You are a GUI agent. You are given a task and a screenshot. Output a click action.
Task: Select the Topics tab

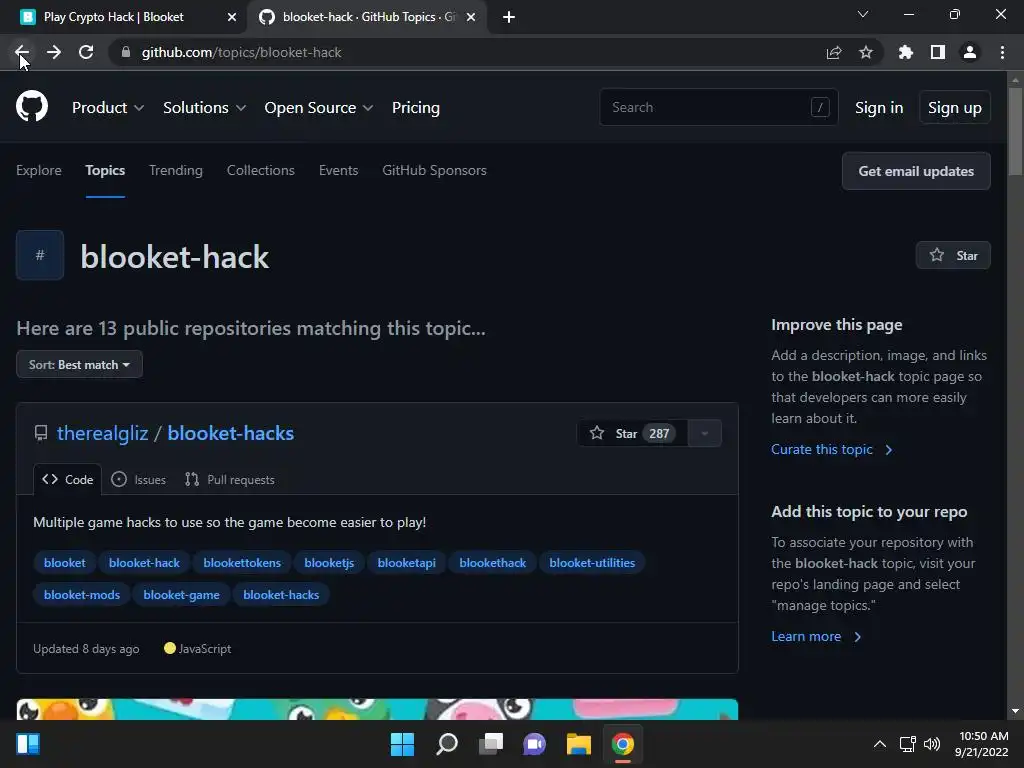point(105,170)
